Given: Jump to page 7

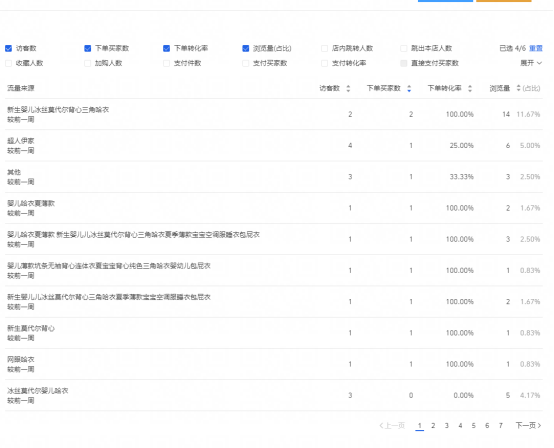Looking at the screenshot, I should tap(500, 425).
